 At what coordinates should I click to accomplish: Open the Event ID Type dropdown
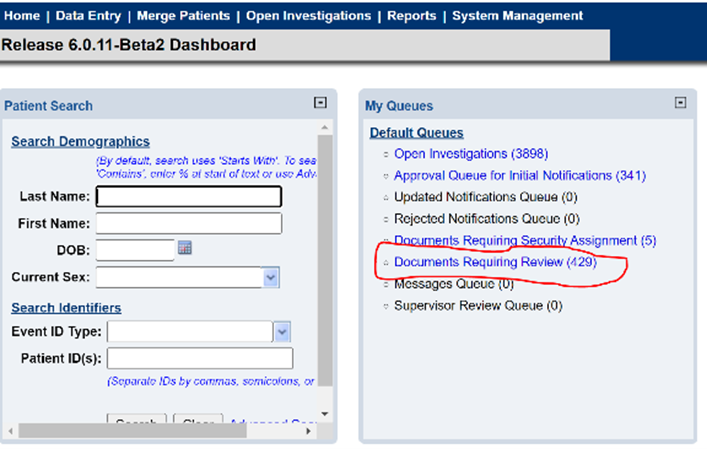tap(282, 332)
